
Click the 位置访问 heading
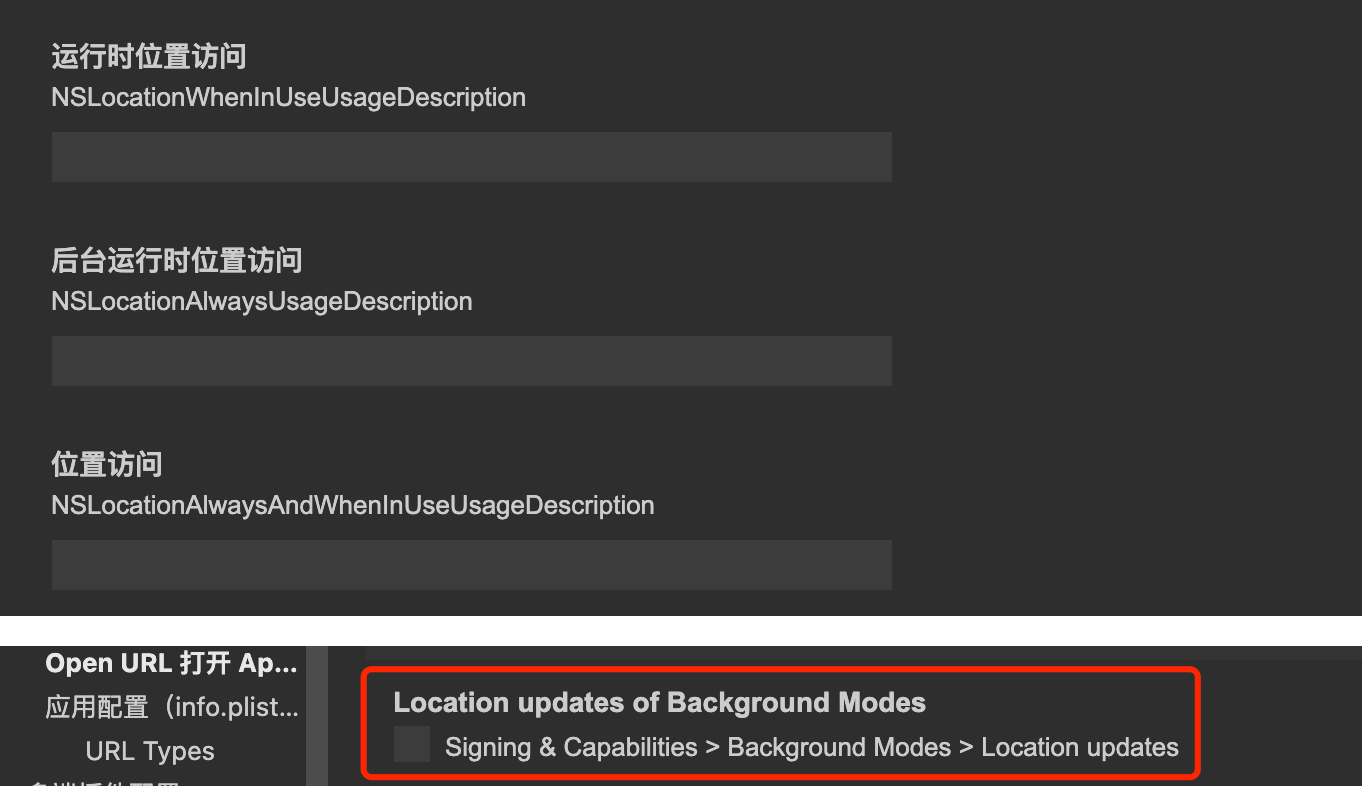pos(106,465)
